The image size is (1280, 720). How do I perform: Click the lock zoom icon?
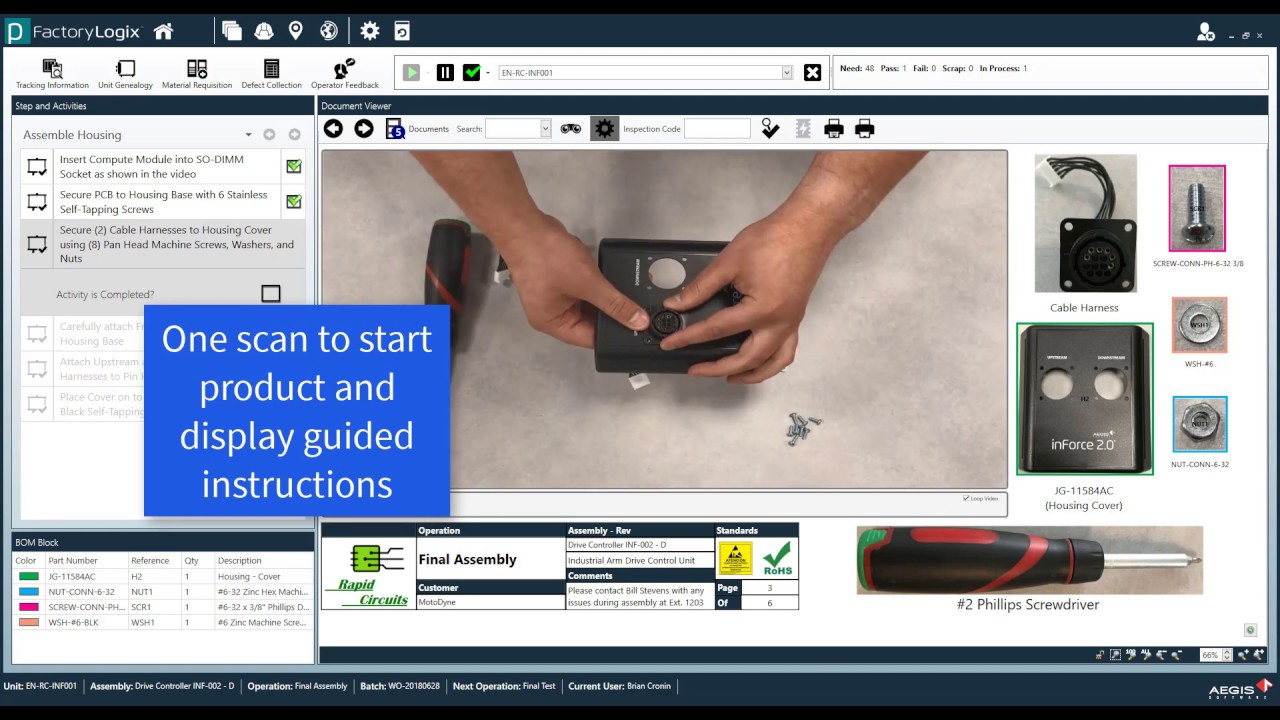(1100, 655)
